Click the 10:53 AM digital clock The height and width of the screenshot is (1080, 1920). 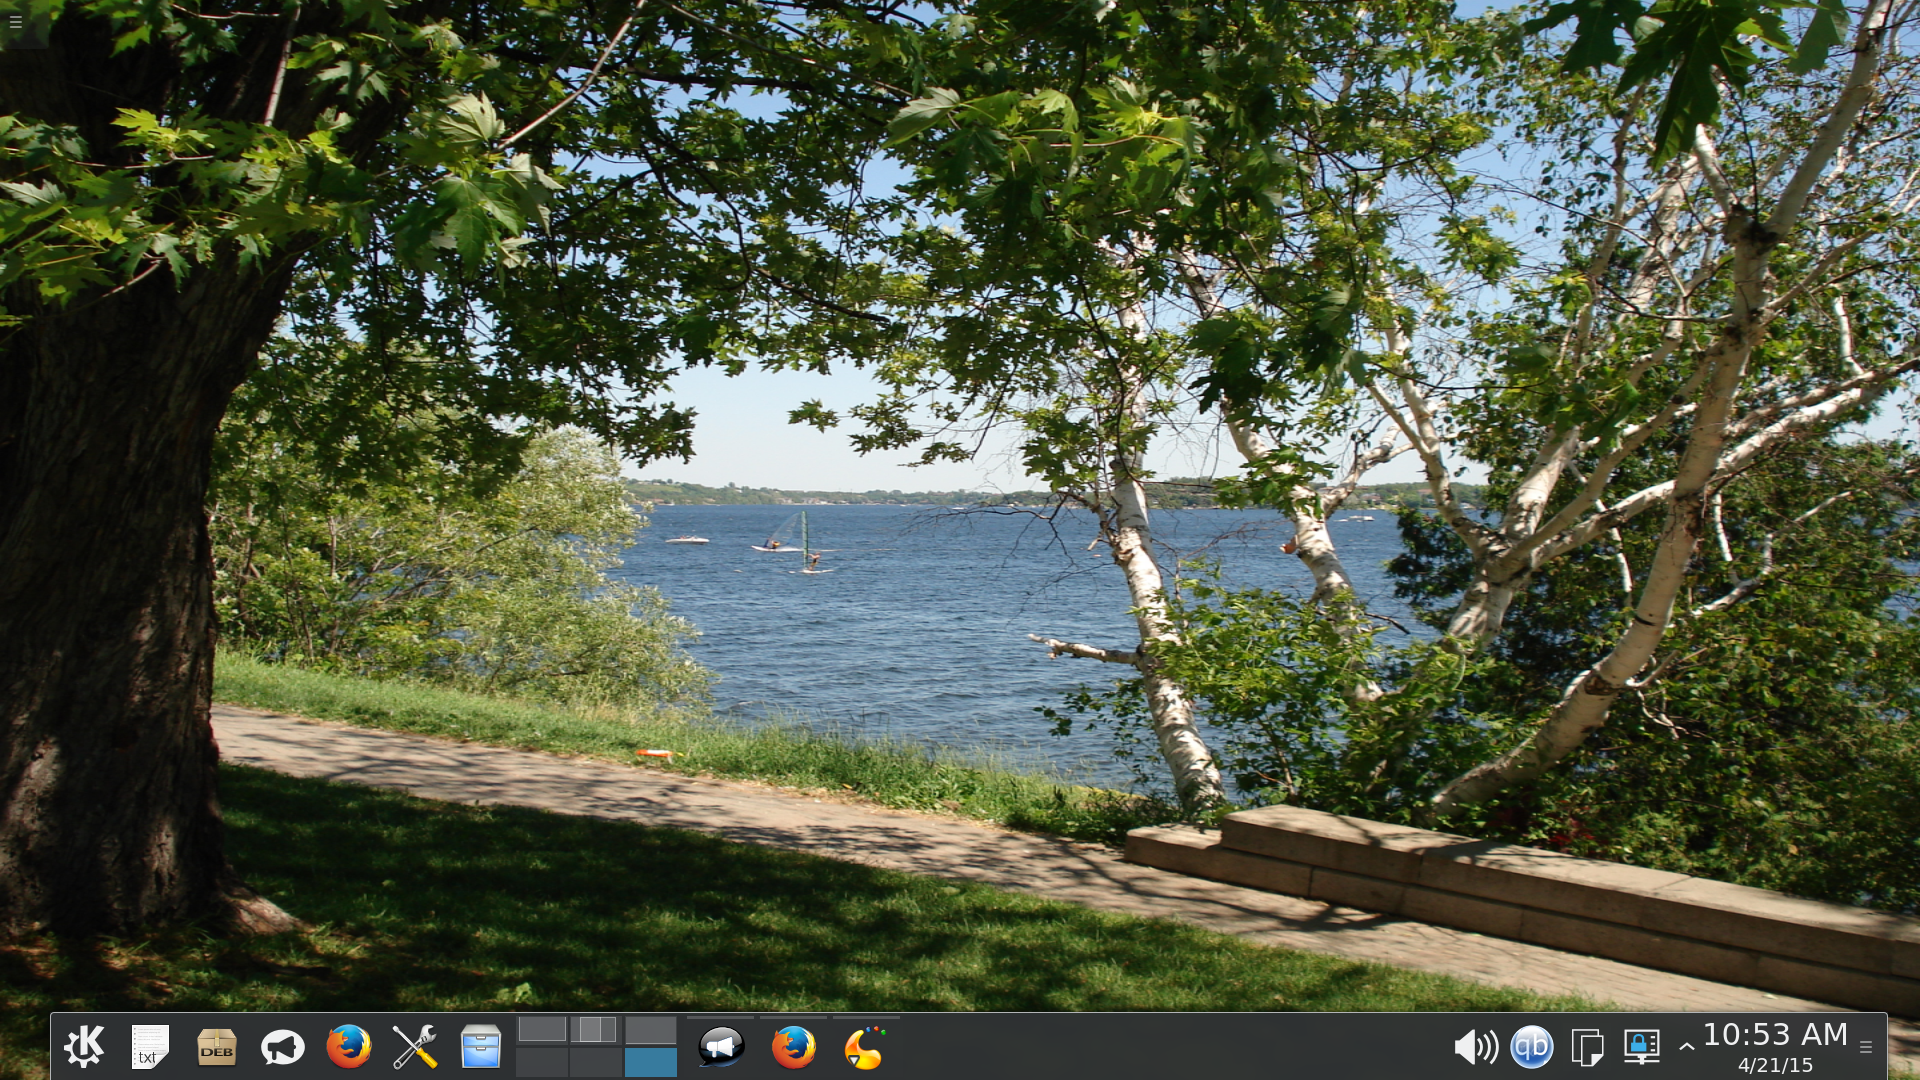1775,1035
